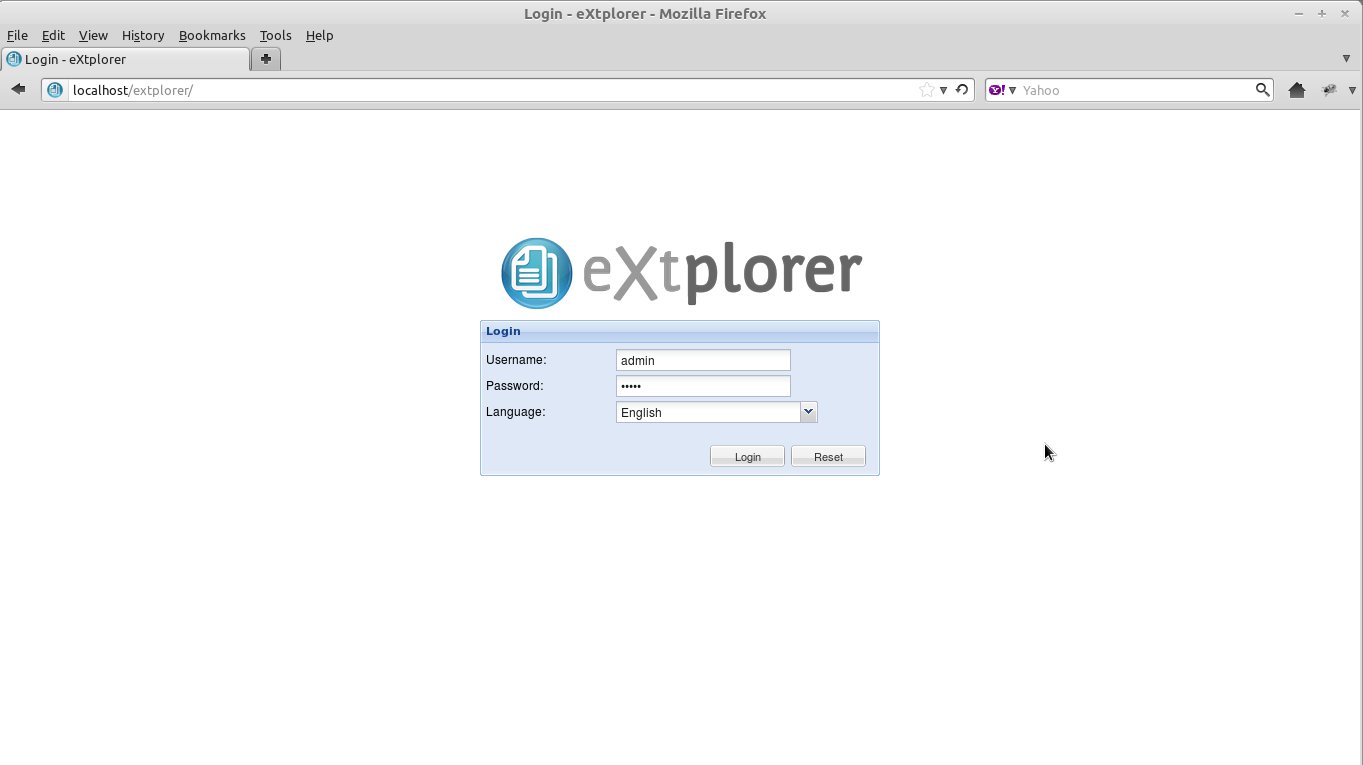
Task: Click the Login panel header text
Action: click(503, 331)
